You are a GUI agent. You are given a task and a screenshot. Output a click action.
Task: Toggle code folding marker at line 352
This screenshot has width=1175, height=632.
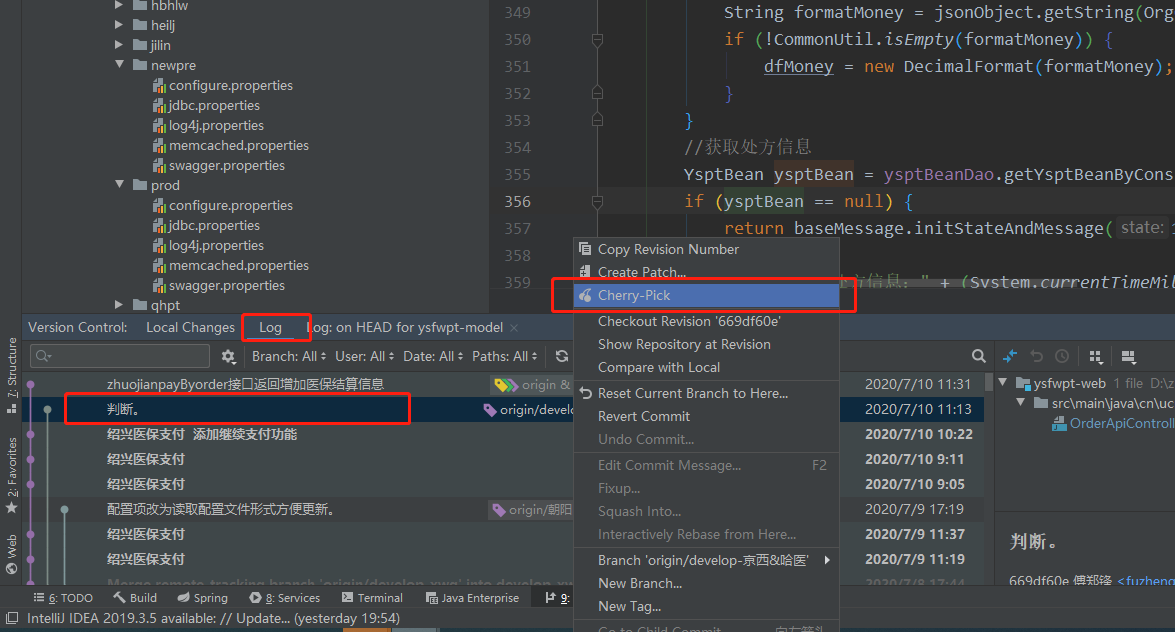click(597, 93)
